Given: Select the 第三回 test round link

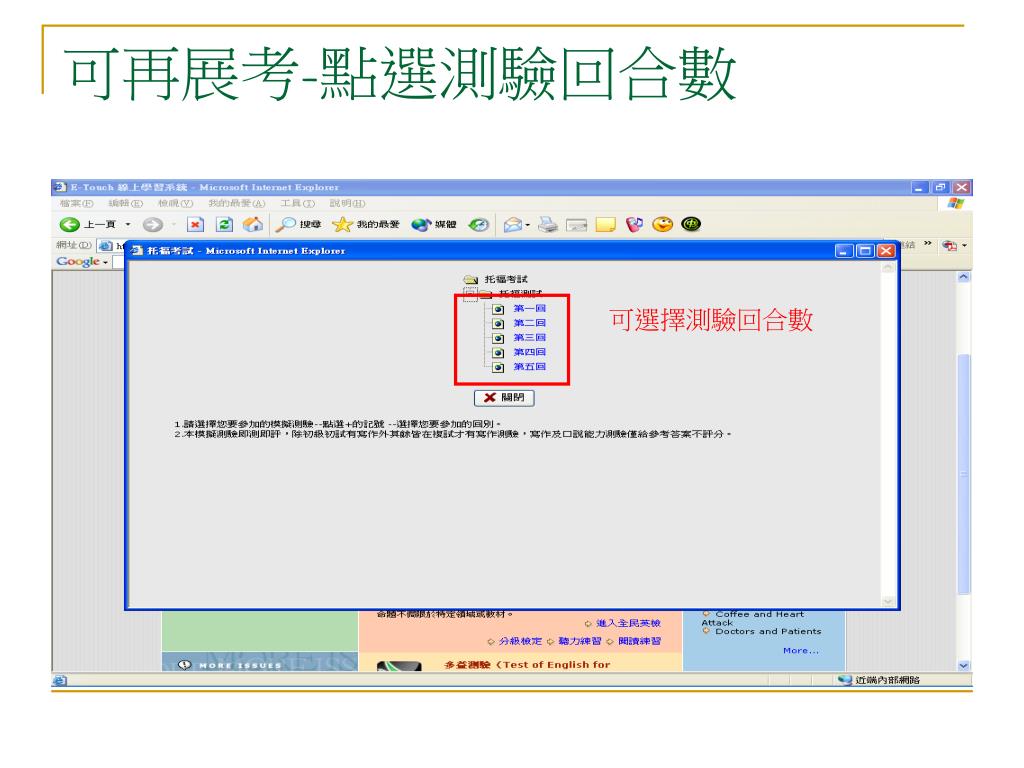Looking at the screenshot, I should pyautogui.click(x=530, y=338).
